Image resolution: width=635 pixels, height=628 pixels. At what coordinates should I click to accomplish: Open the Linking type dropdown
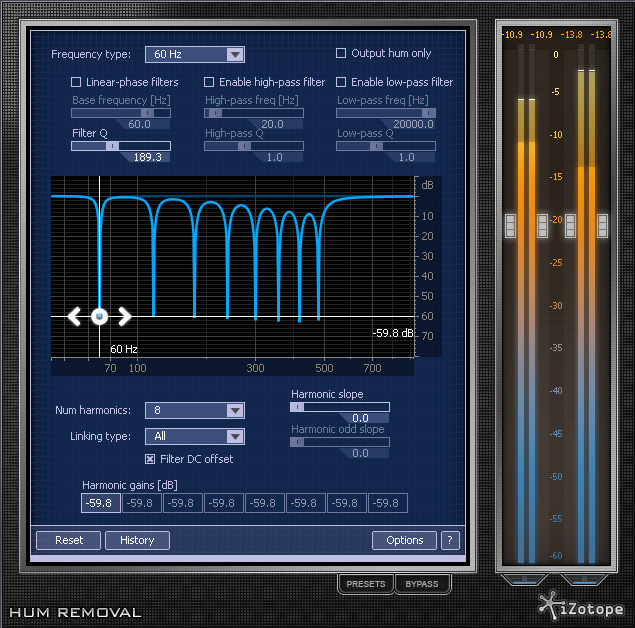194,436
